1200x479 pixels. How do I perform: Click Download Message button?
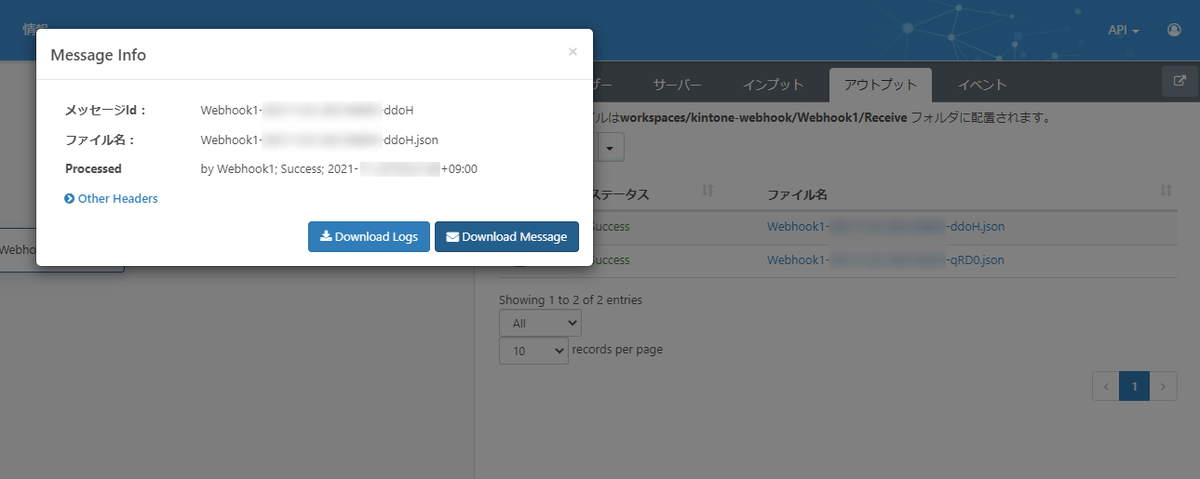coord(506,237)
